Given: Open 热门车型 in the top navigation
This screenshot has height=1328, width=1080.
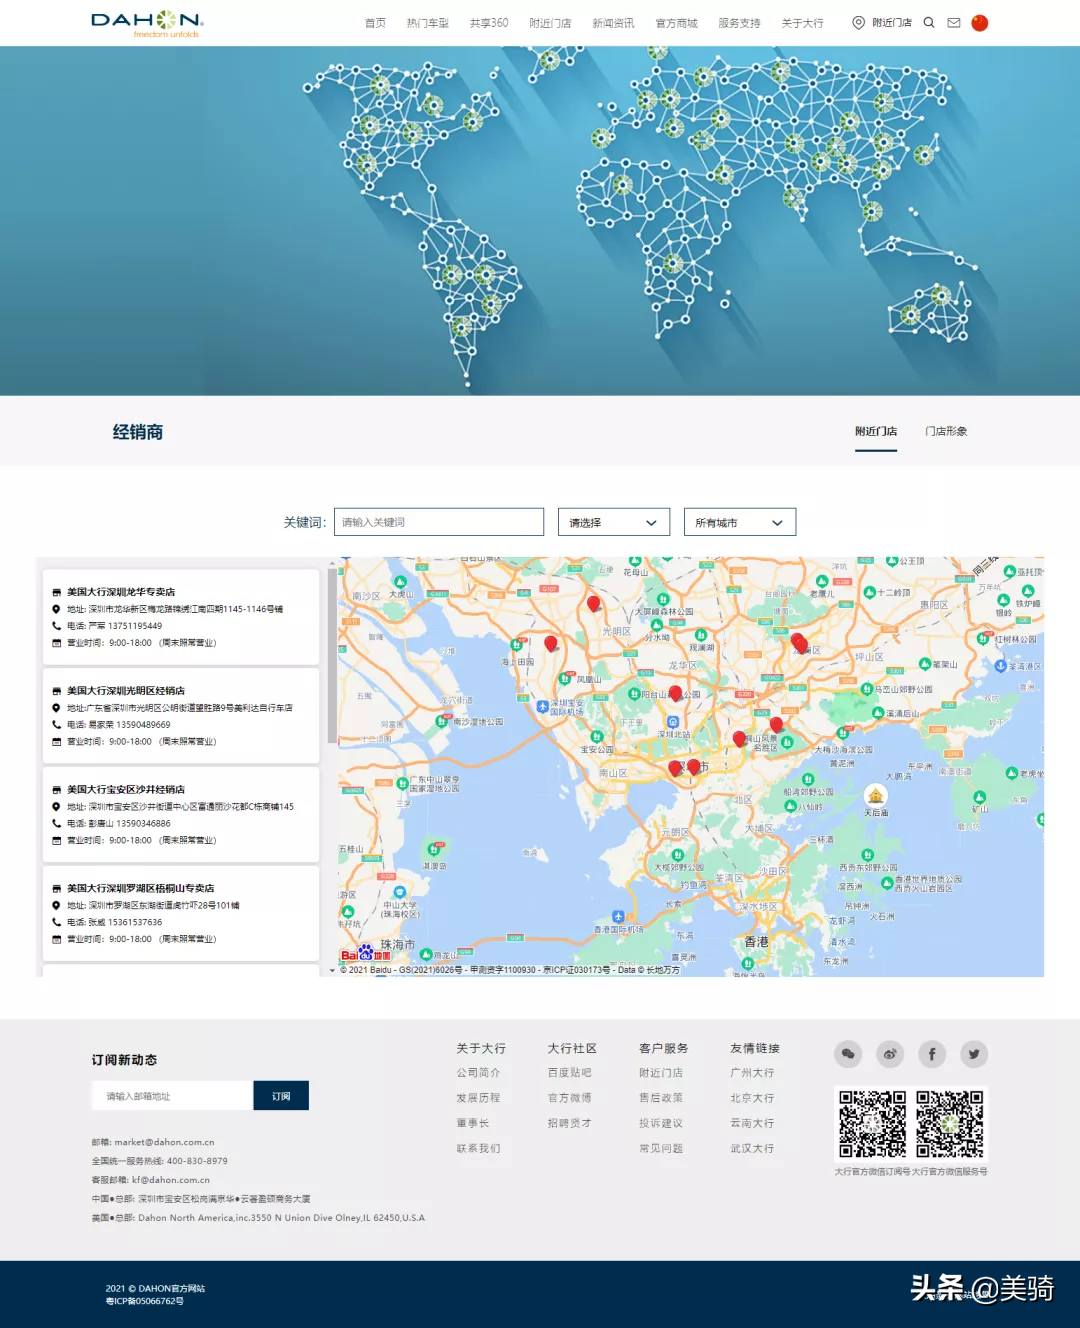Looking at the screenshot, I should coord(428,23).
